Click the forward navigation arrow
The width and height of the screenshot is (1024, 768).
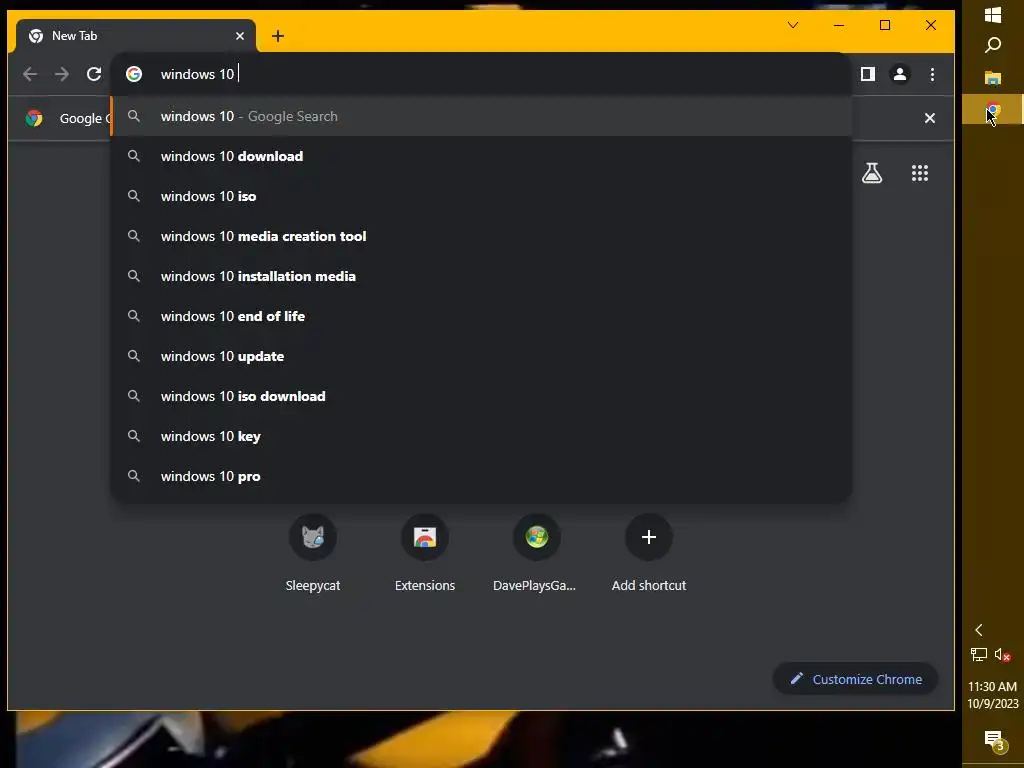[x=62, y=74]
